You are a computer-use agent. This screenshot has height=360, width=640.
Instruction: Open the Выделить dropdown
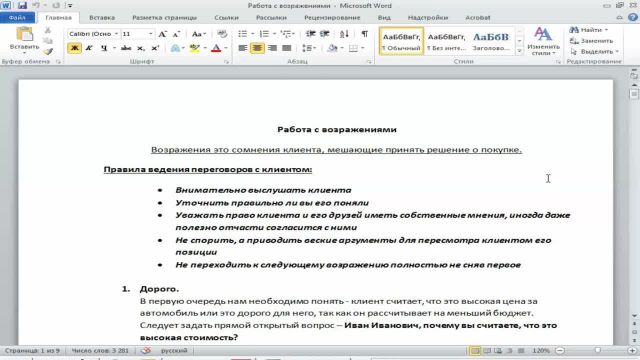(595, 52)
